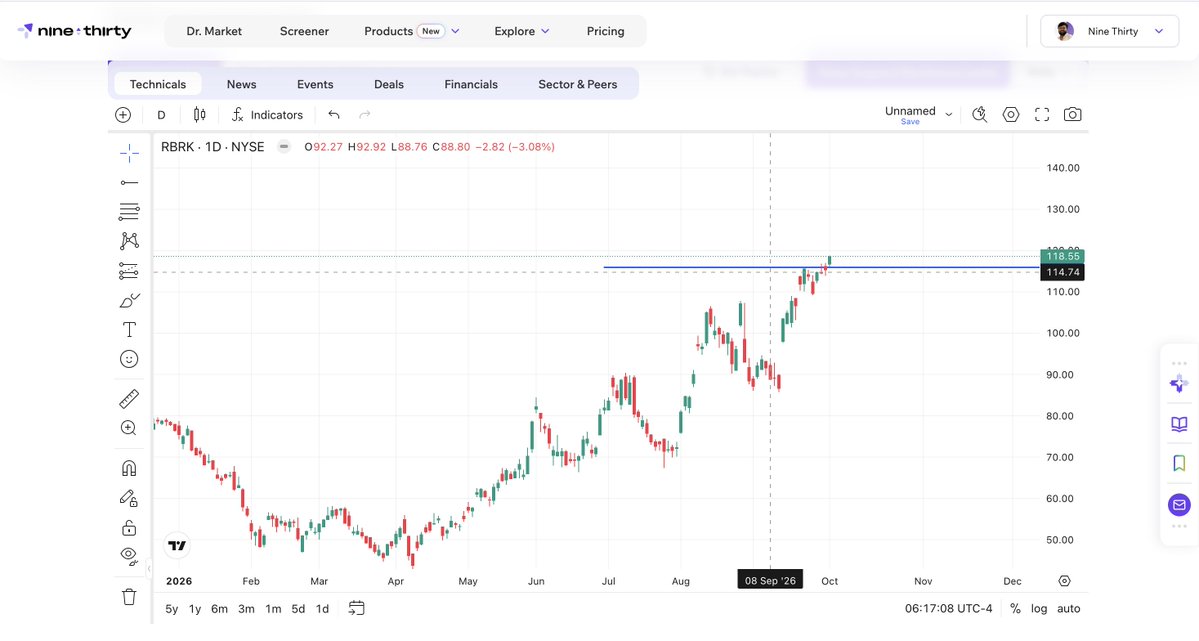This screenshot has width=1199, height=641.
Task: Expand the Products menu
Action: (412, 31)
